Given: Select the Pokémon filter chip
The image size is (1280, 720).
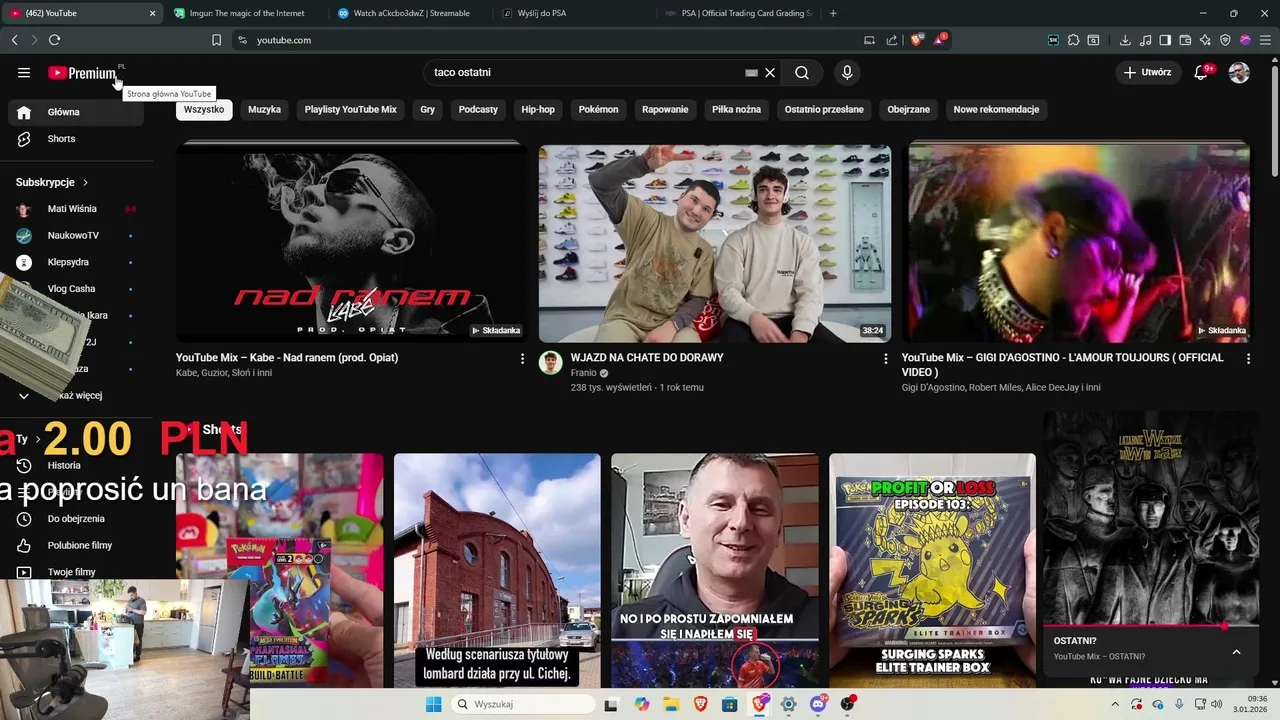Looking at the screenshot, I should 598,109.
